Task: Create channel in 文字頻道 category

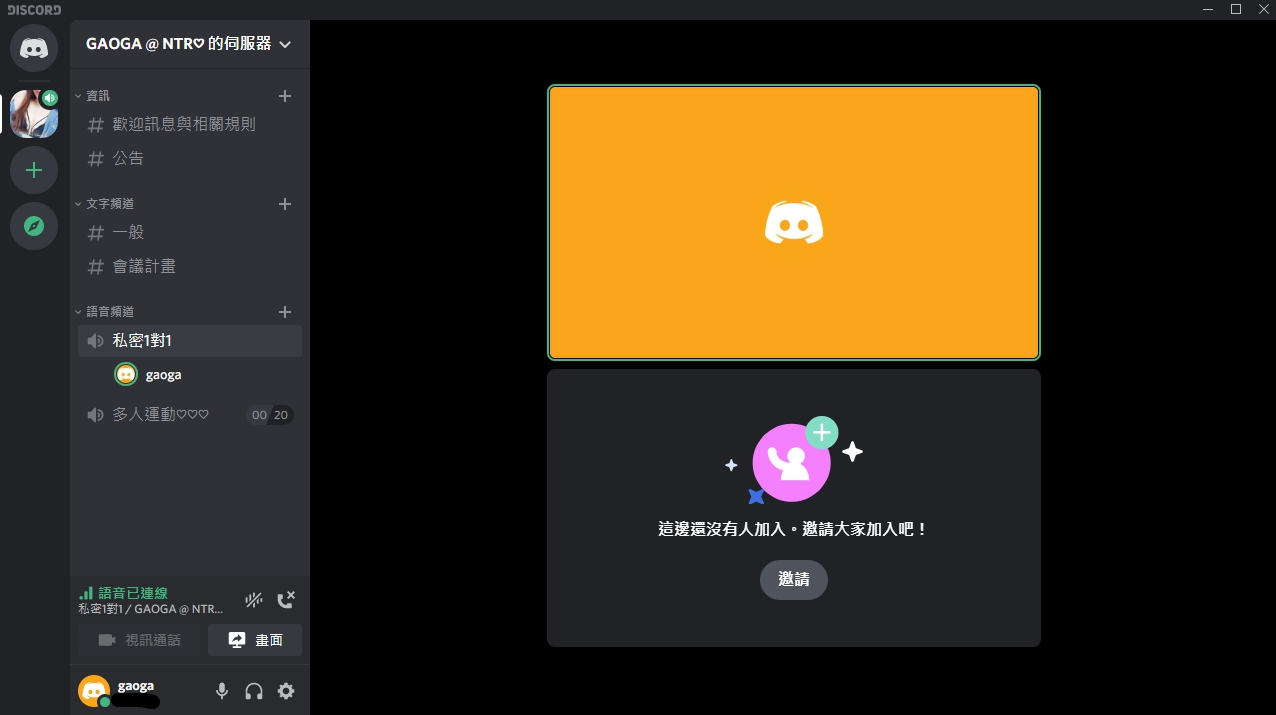Action: point(285,204)
